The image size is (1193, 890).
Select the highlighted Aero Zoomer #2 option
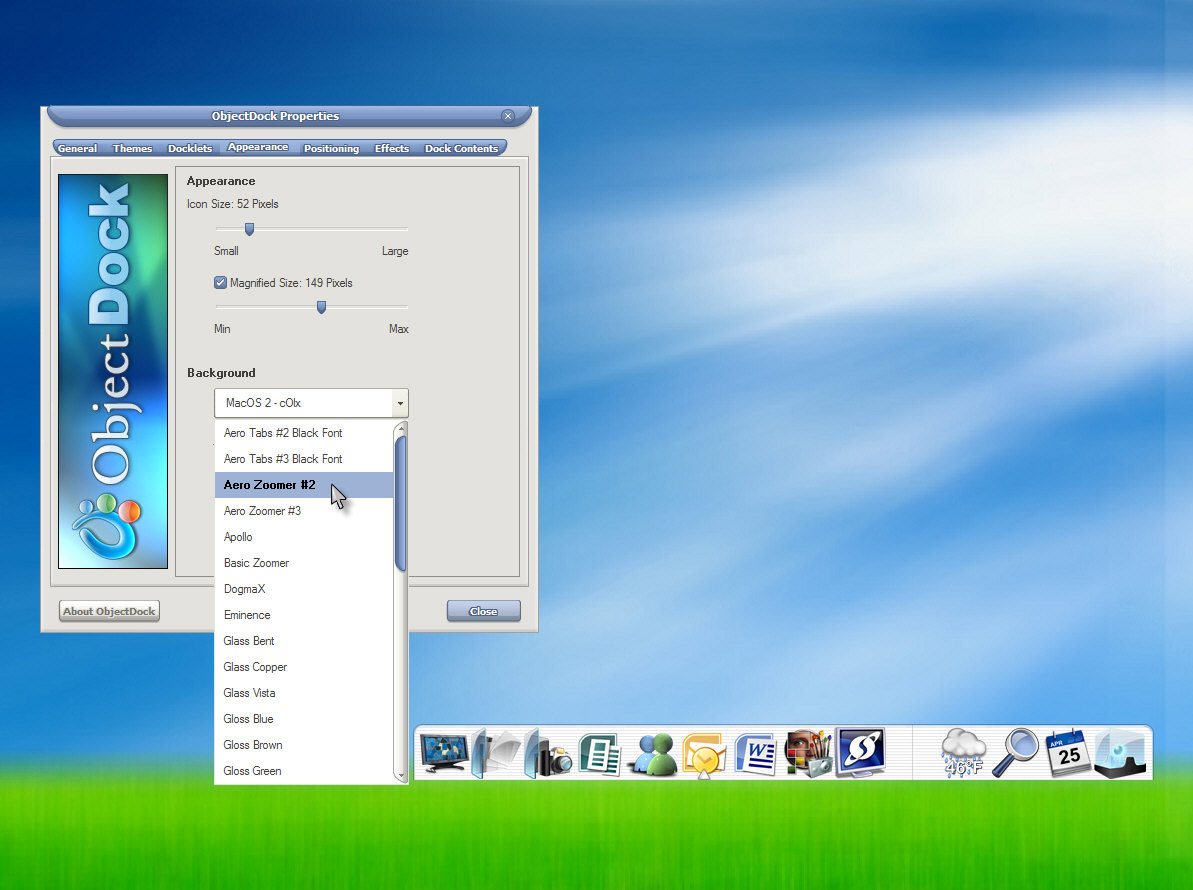coord(304,485)
